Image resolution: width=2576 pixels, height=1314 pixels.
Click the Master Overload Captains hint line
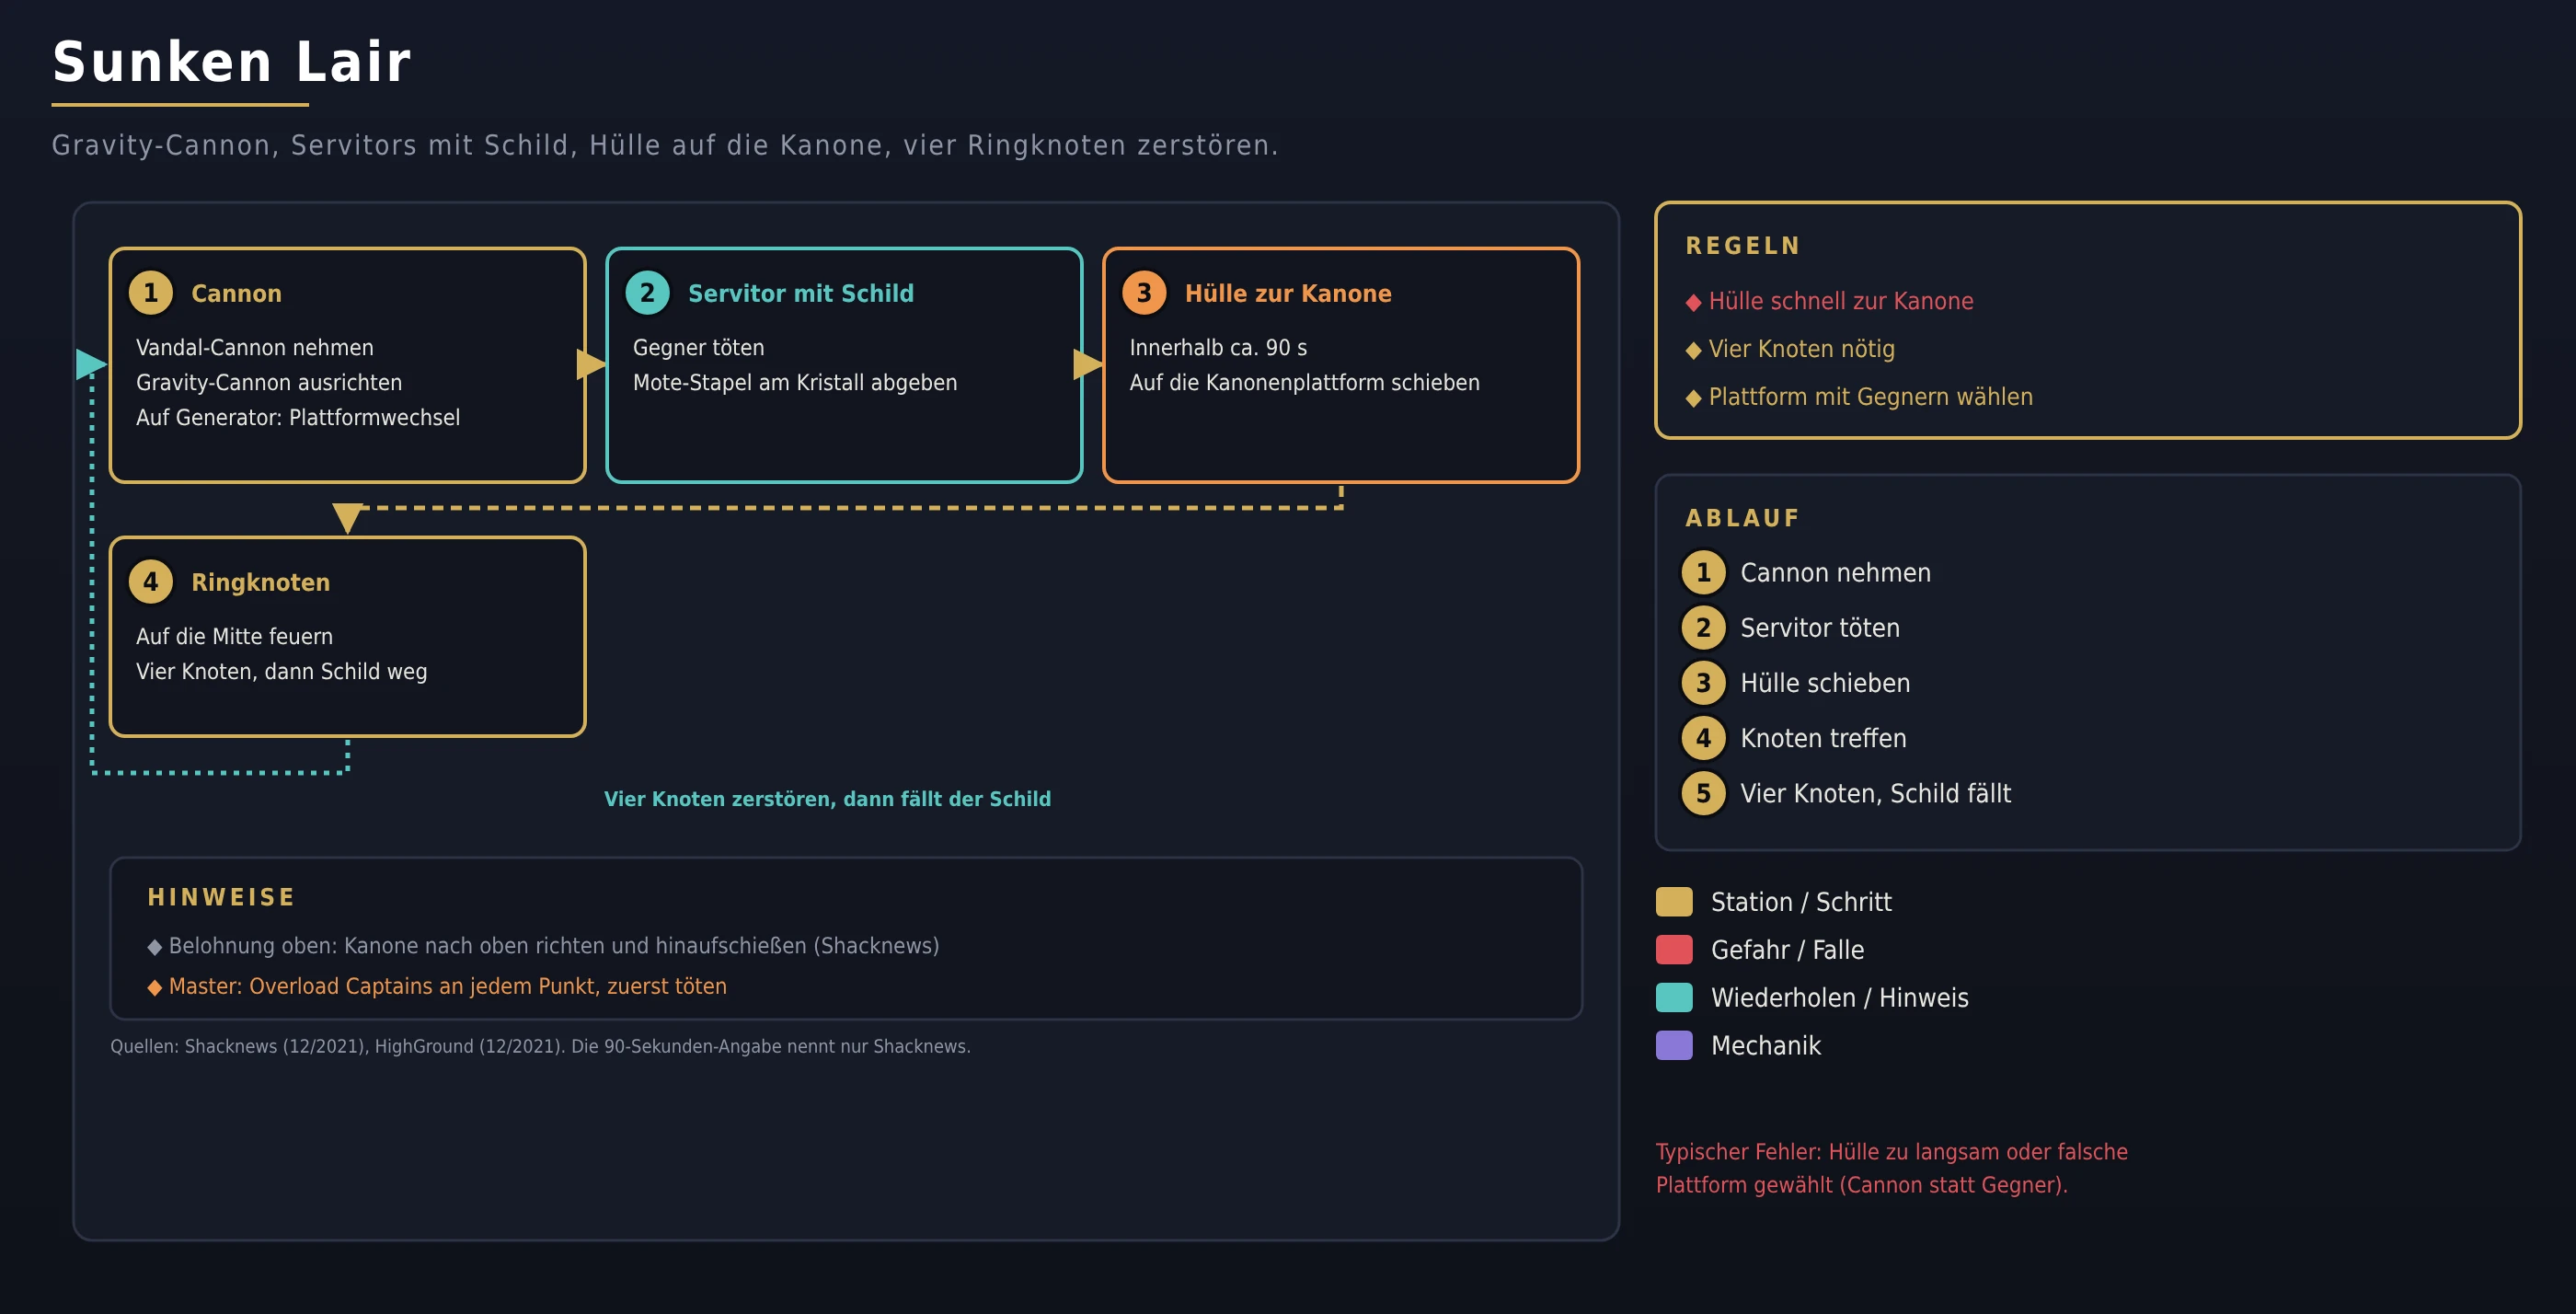[x=437, y=986]
